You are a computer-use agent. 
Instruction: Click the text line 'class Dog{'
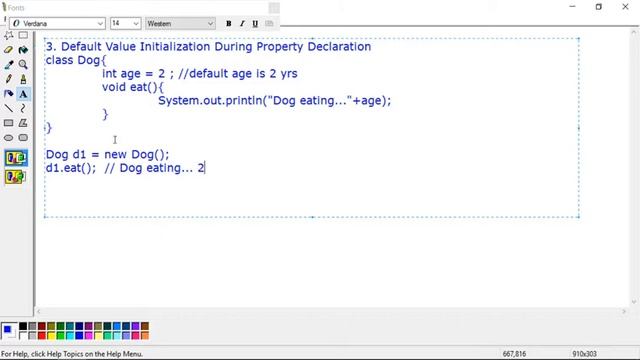coord(76,60)
